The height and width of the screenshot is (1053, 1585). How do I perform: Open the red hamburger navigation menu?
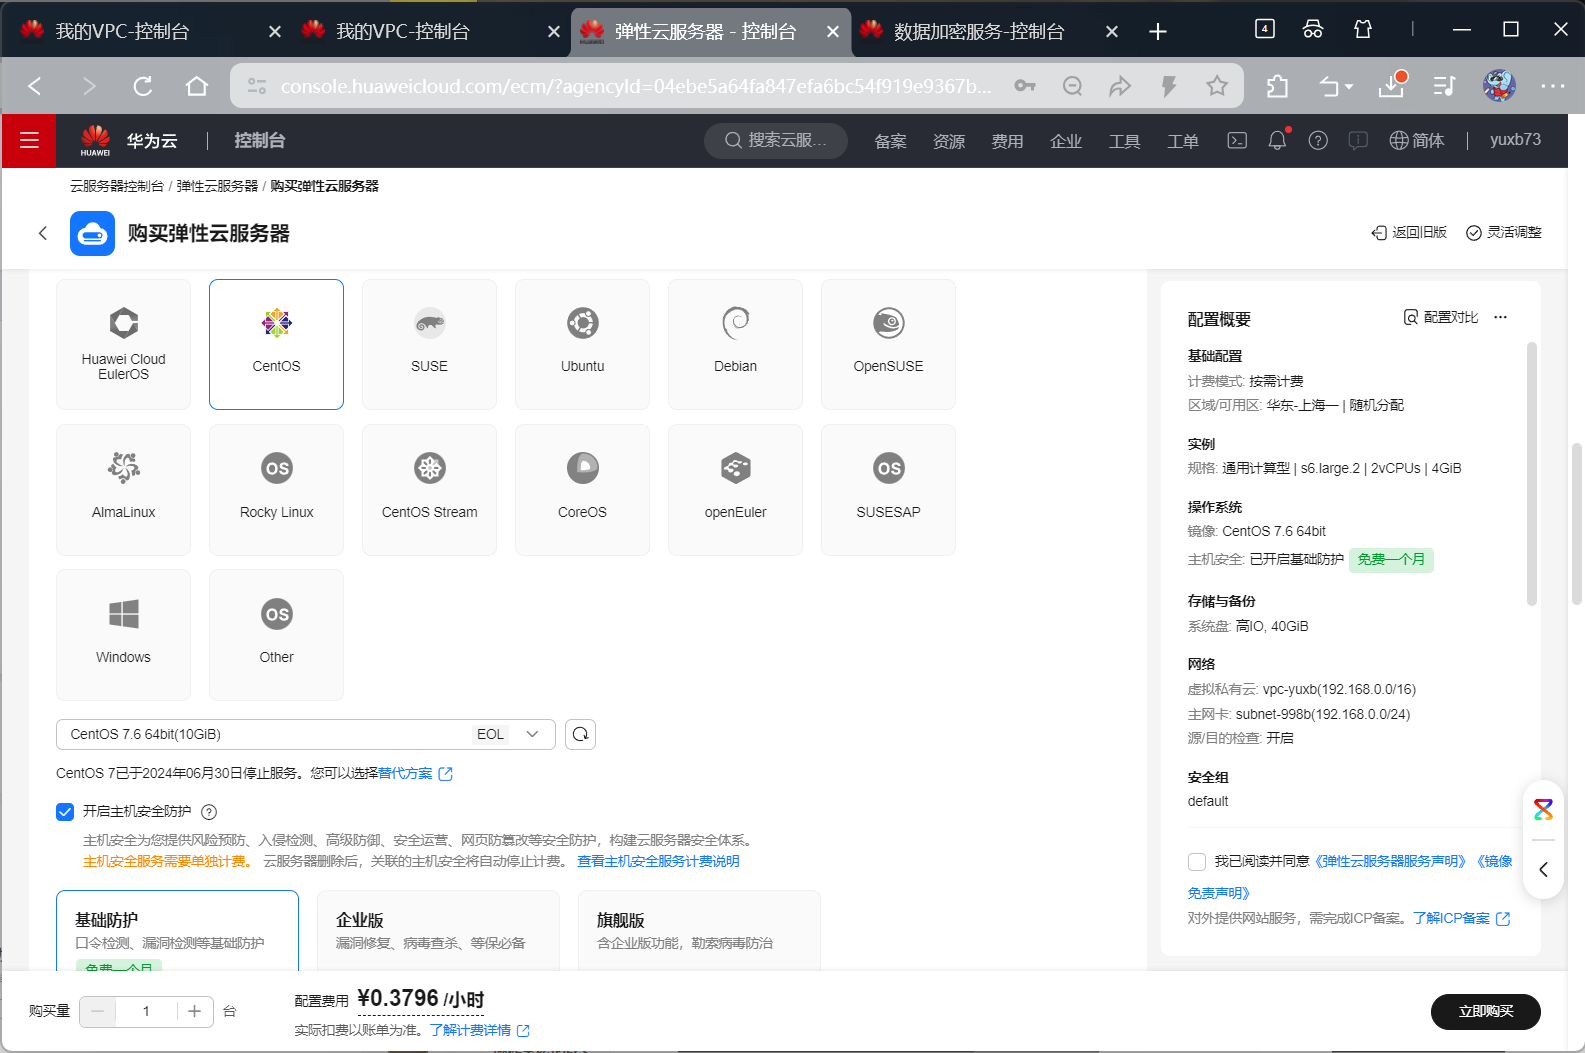pyautogui.click(x=29, y=140)
